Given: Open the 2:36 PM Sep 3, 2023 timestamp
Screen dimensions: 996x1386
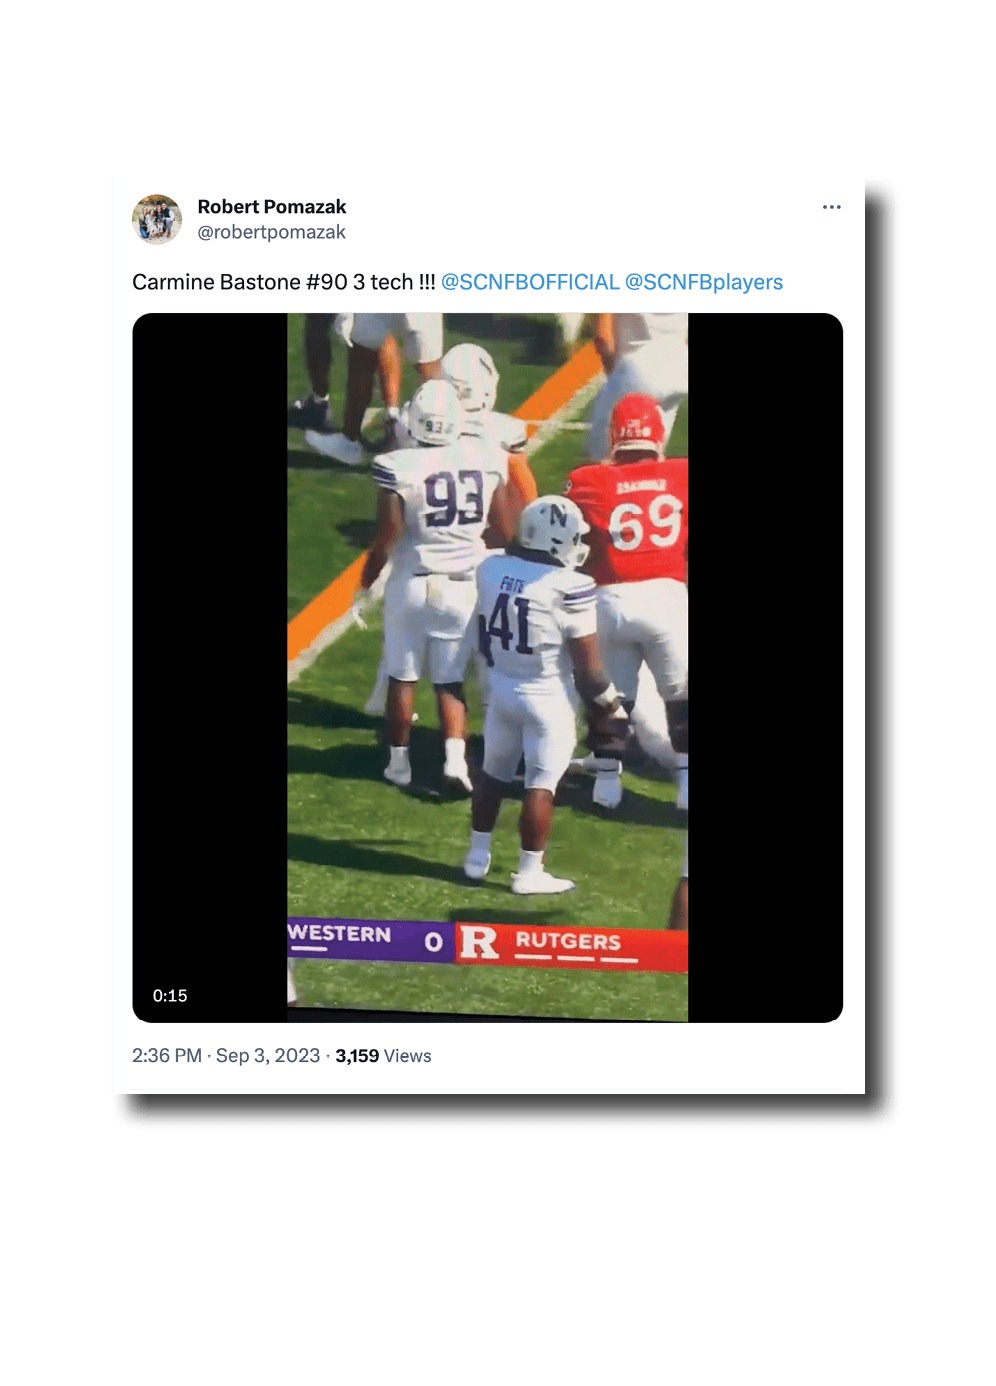Looking at the screenshot, I should coord(226,1056).
